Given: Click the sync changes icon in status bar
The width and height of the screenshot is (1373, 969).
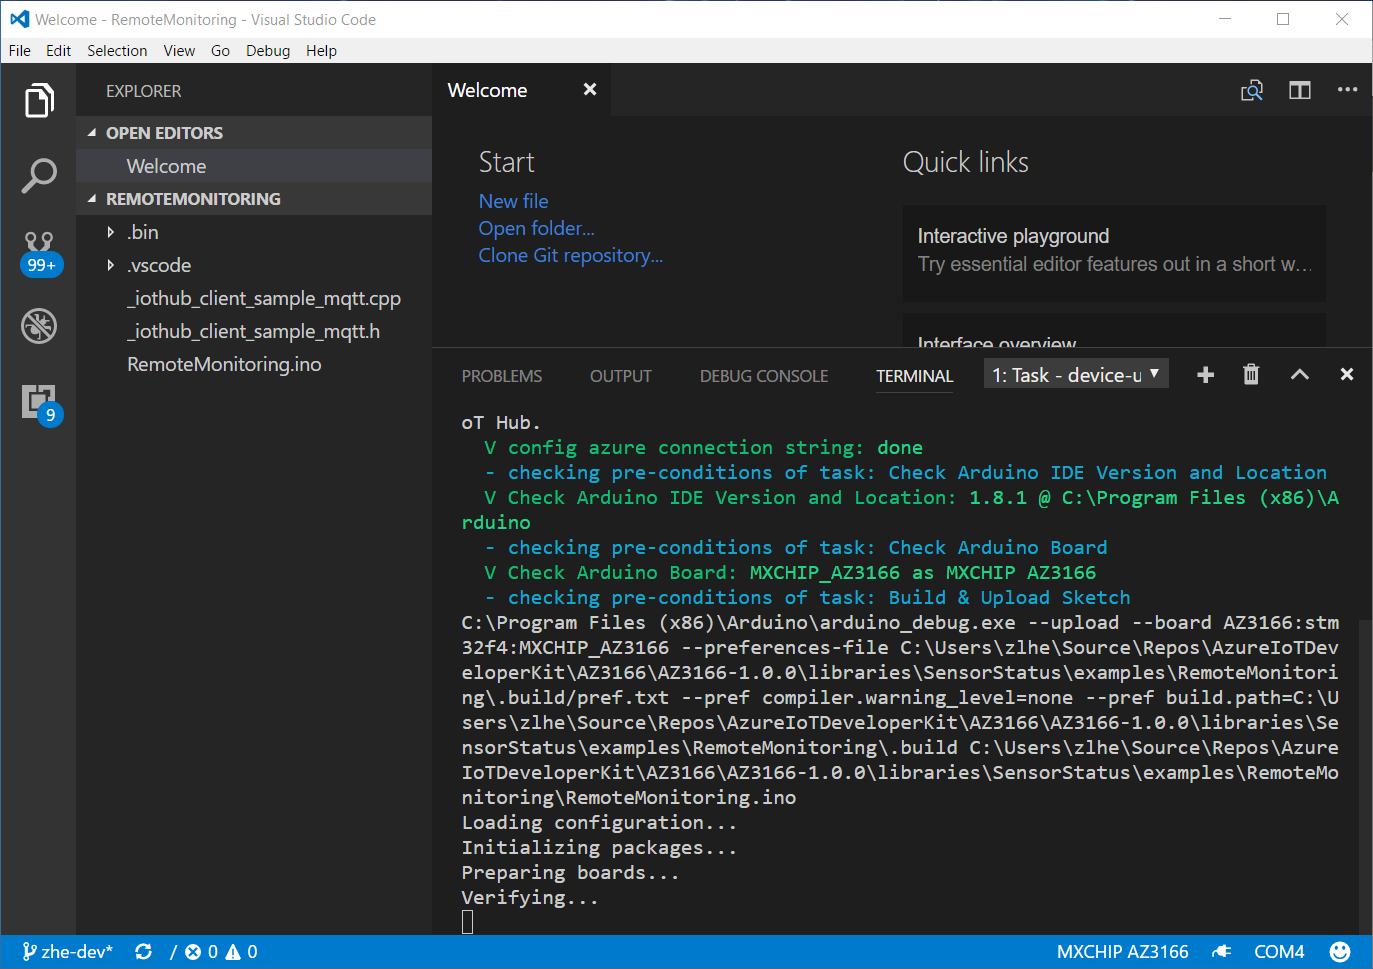Looking at the screenshot, I should (144, 952).
